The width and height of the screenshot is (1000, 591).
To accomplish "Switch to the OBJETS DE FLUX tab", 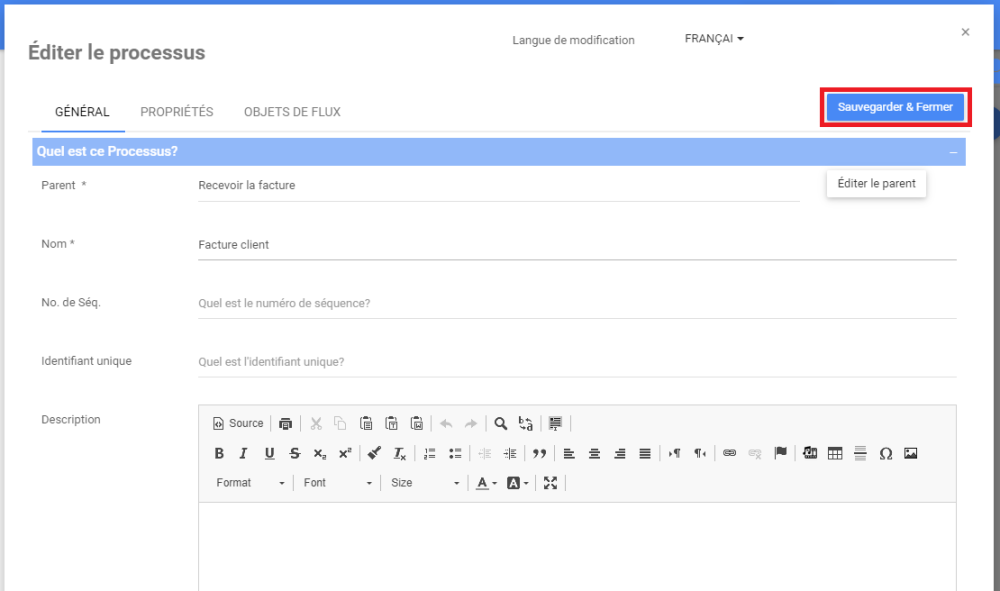I will pos(292,112).
